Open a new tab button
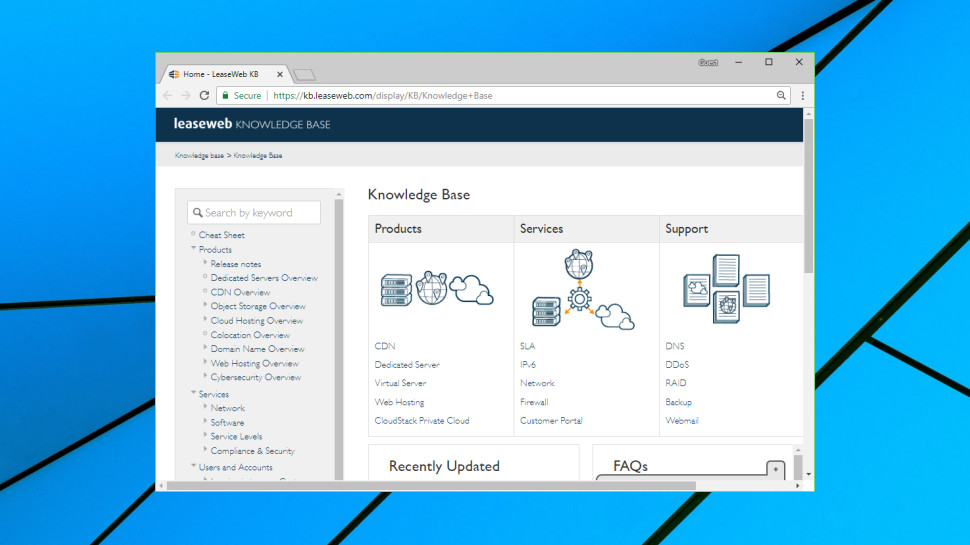 pos(304,75)
